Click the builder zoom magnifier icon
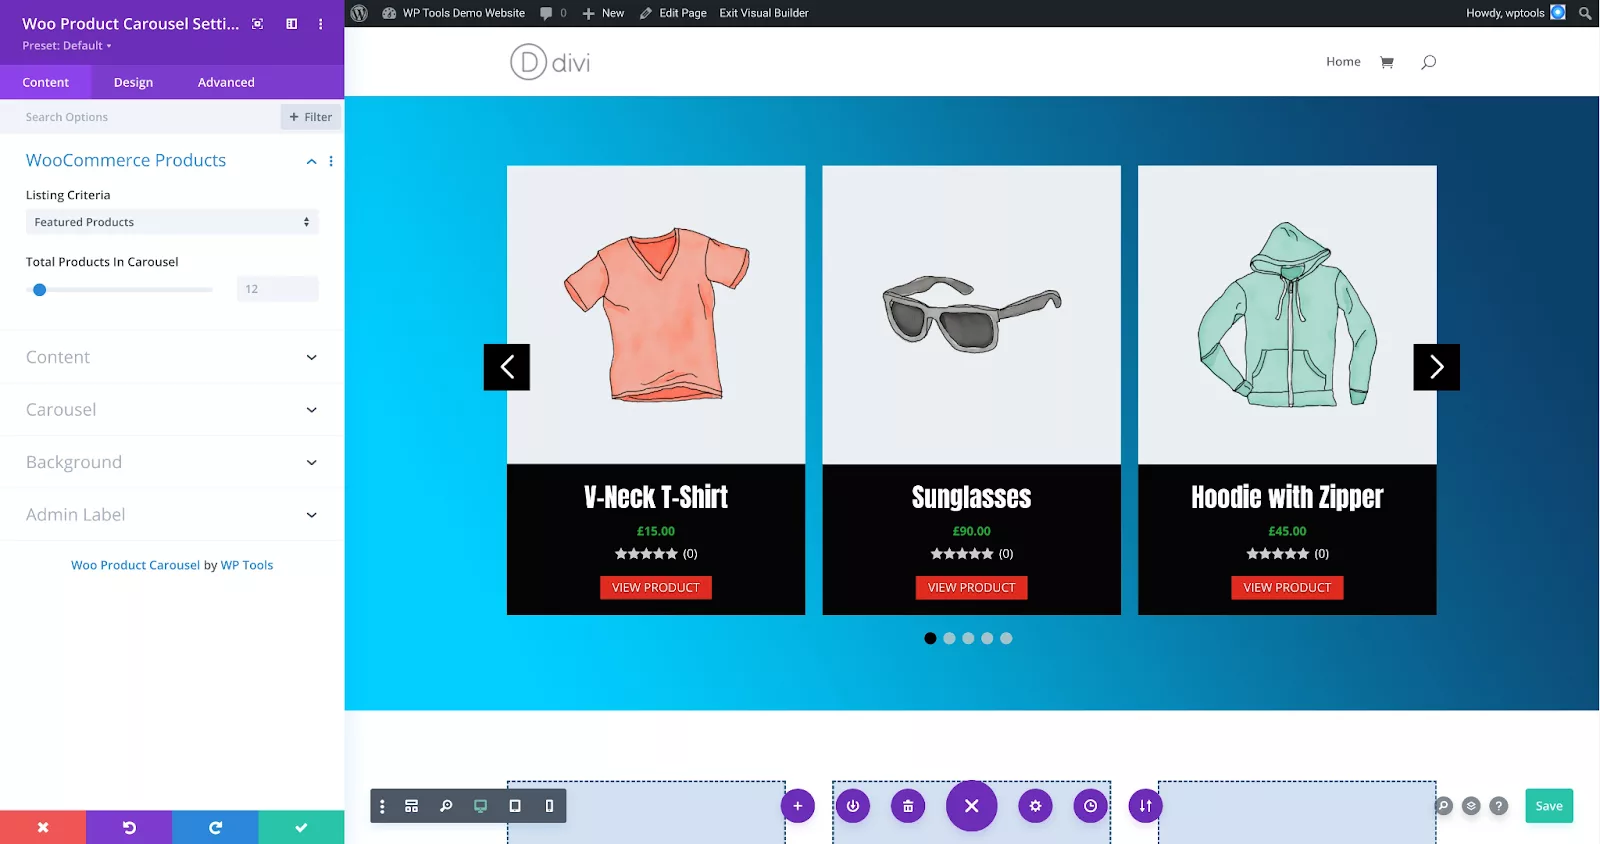The width and height of the screenshot is (1600, 844). tap(446, 806)
